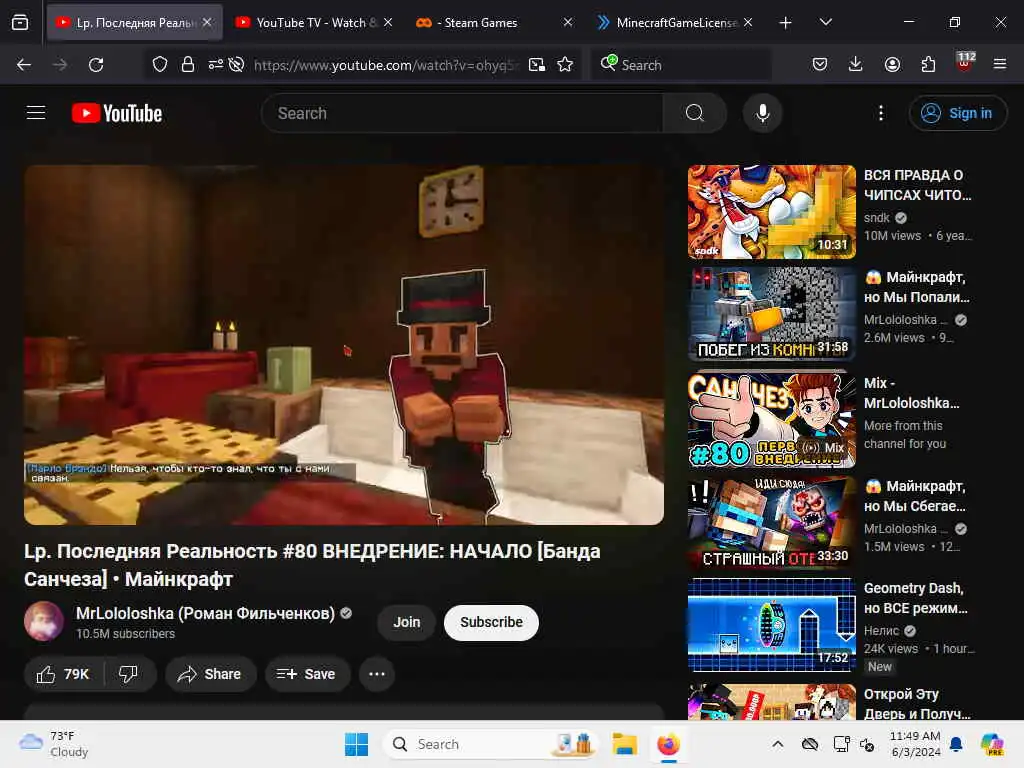Open YouTube guide hamburger menu
The width and height of the screenshot is (1024, 768).
[36, 113]
